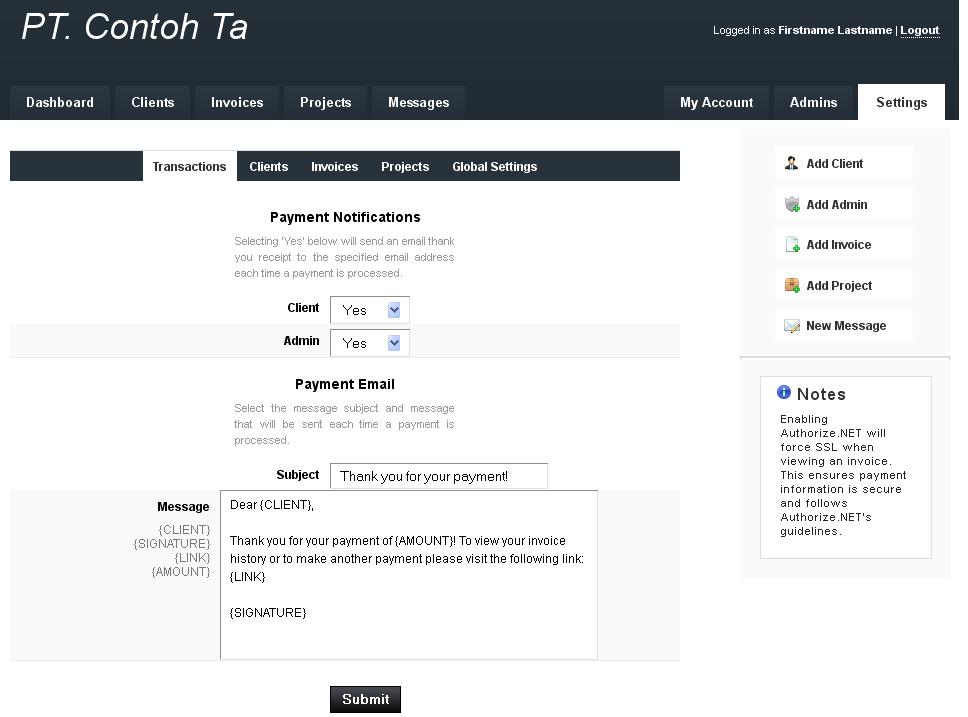Open the Admins tab
The width and height of the screenshot is (968, 717).
(x=813, y=103)
